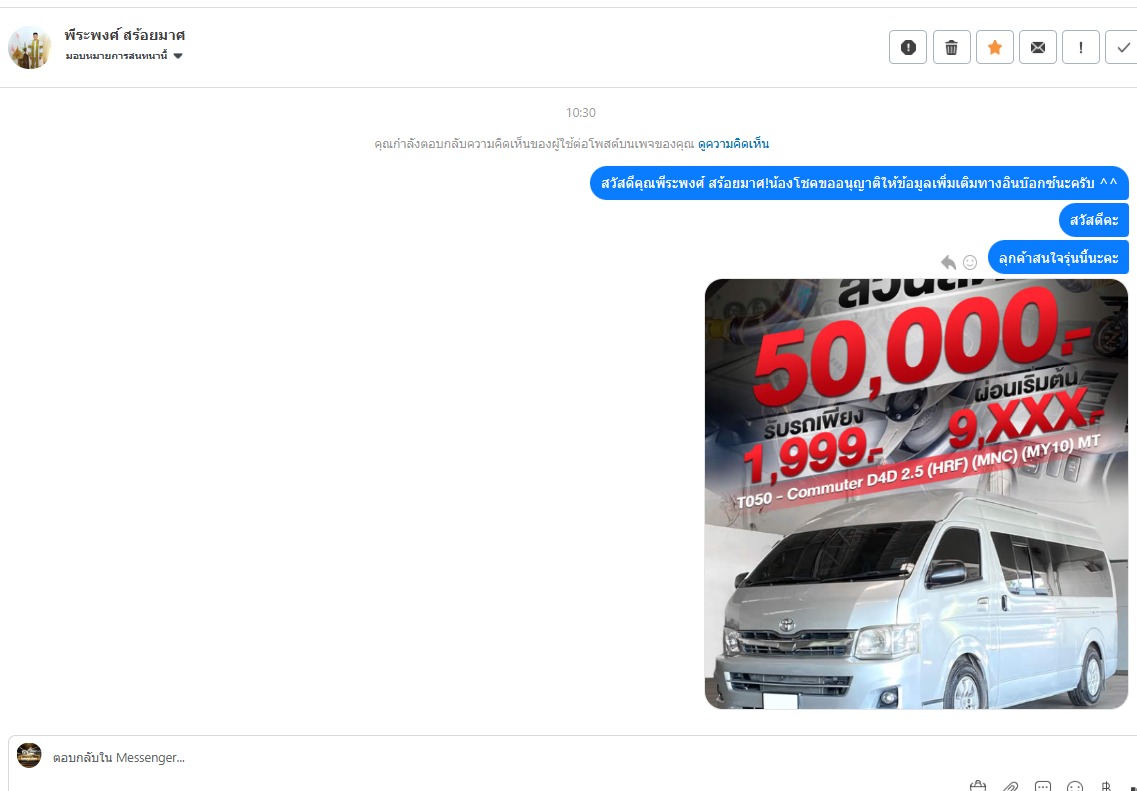The height and width of the screenshot is (791, 1137).
Task: Open the Commuter van promo image
Action: [x=917, y=494]
